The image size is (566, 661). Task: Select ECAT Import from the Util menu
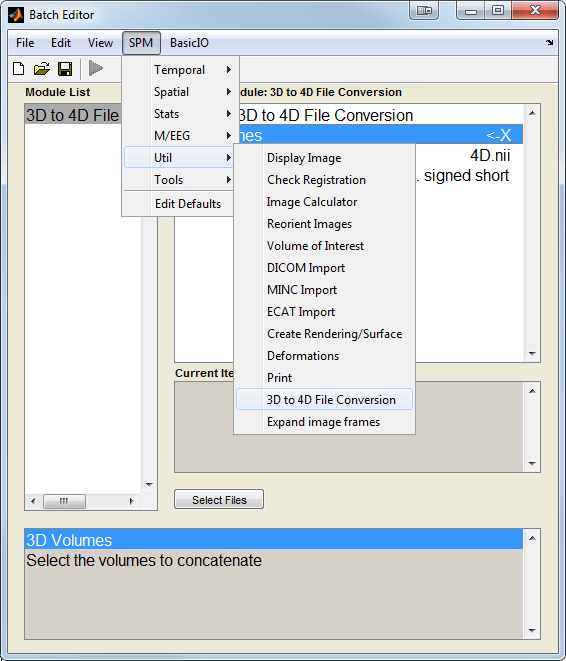coord(325,312)
